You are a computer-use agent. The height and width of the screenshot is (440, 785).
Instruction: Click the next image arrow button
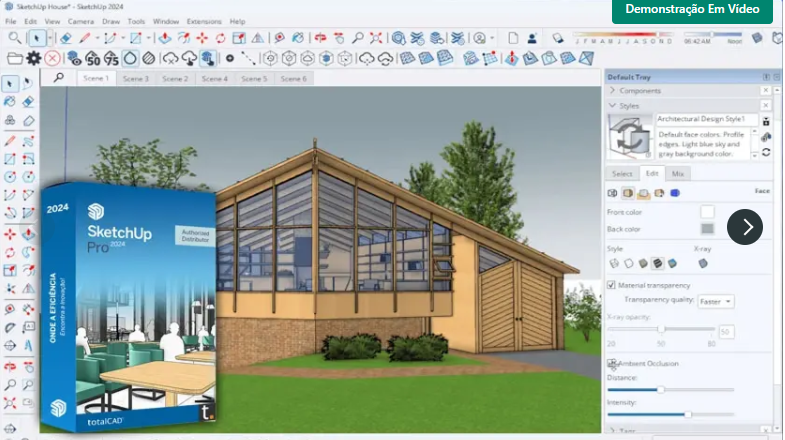[745, 226]
